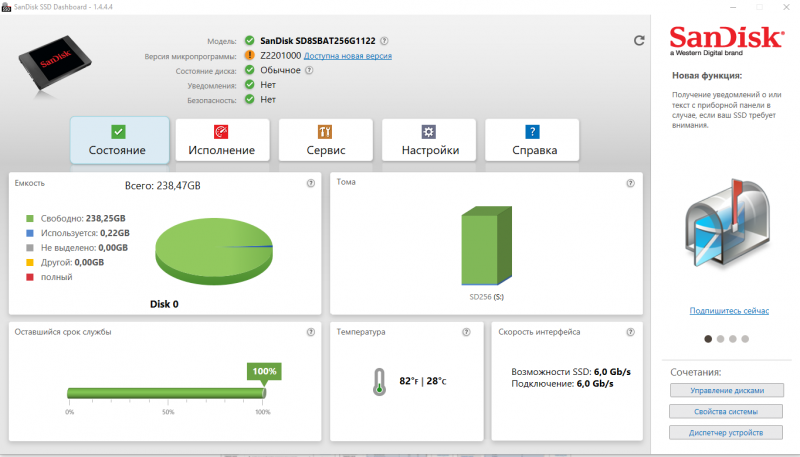The width and height of the screenshot is (800, 457).
Task: Select the first carousel dot
Action: click(708, 339)
